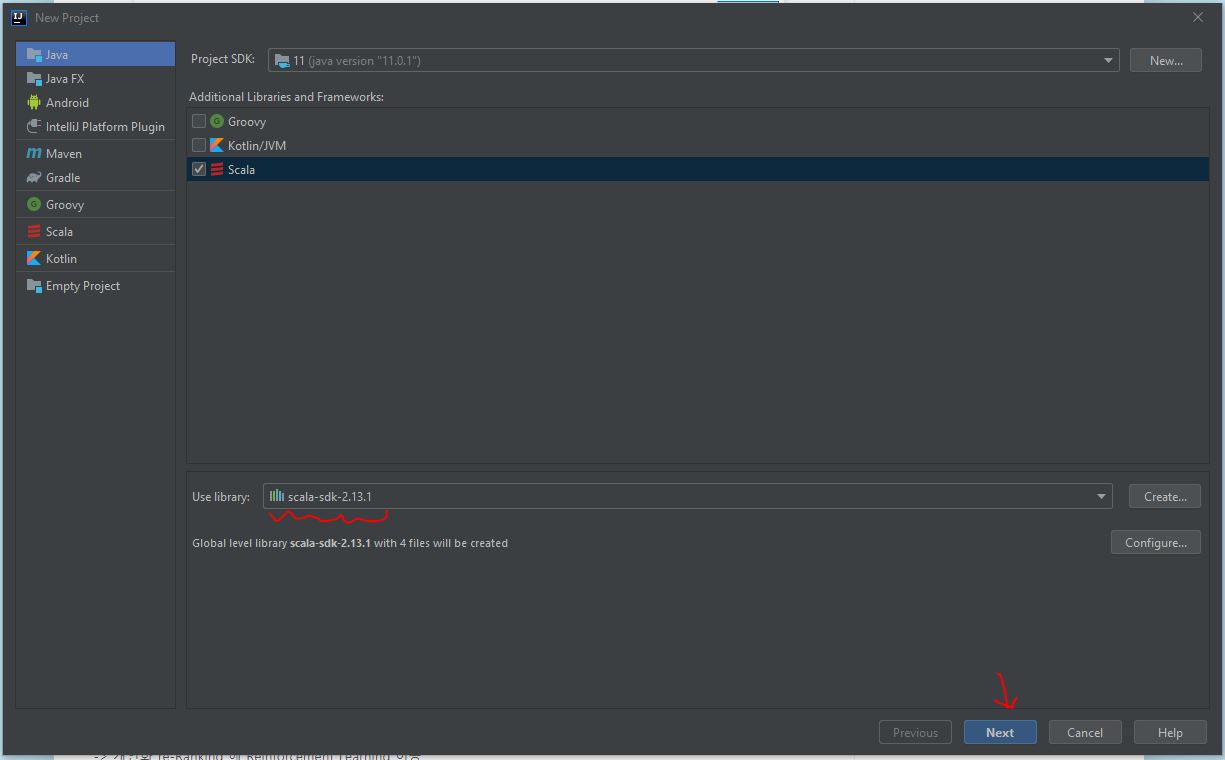Image resolution: width=1225 pixels, height=760 pixels.
Task: Enable the Kotlin/JVM framework checkbox
Action: pos(199,146)
